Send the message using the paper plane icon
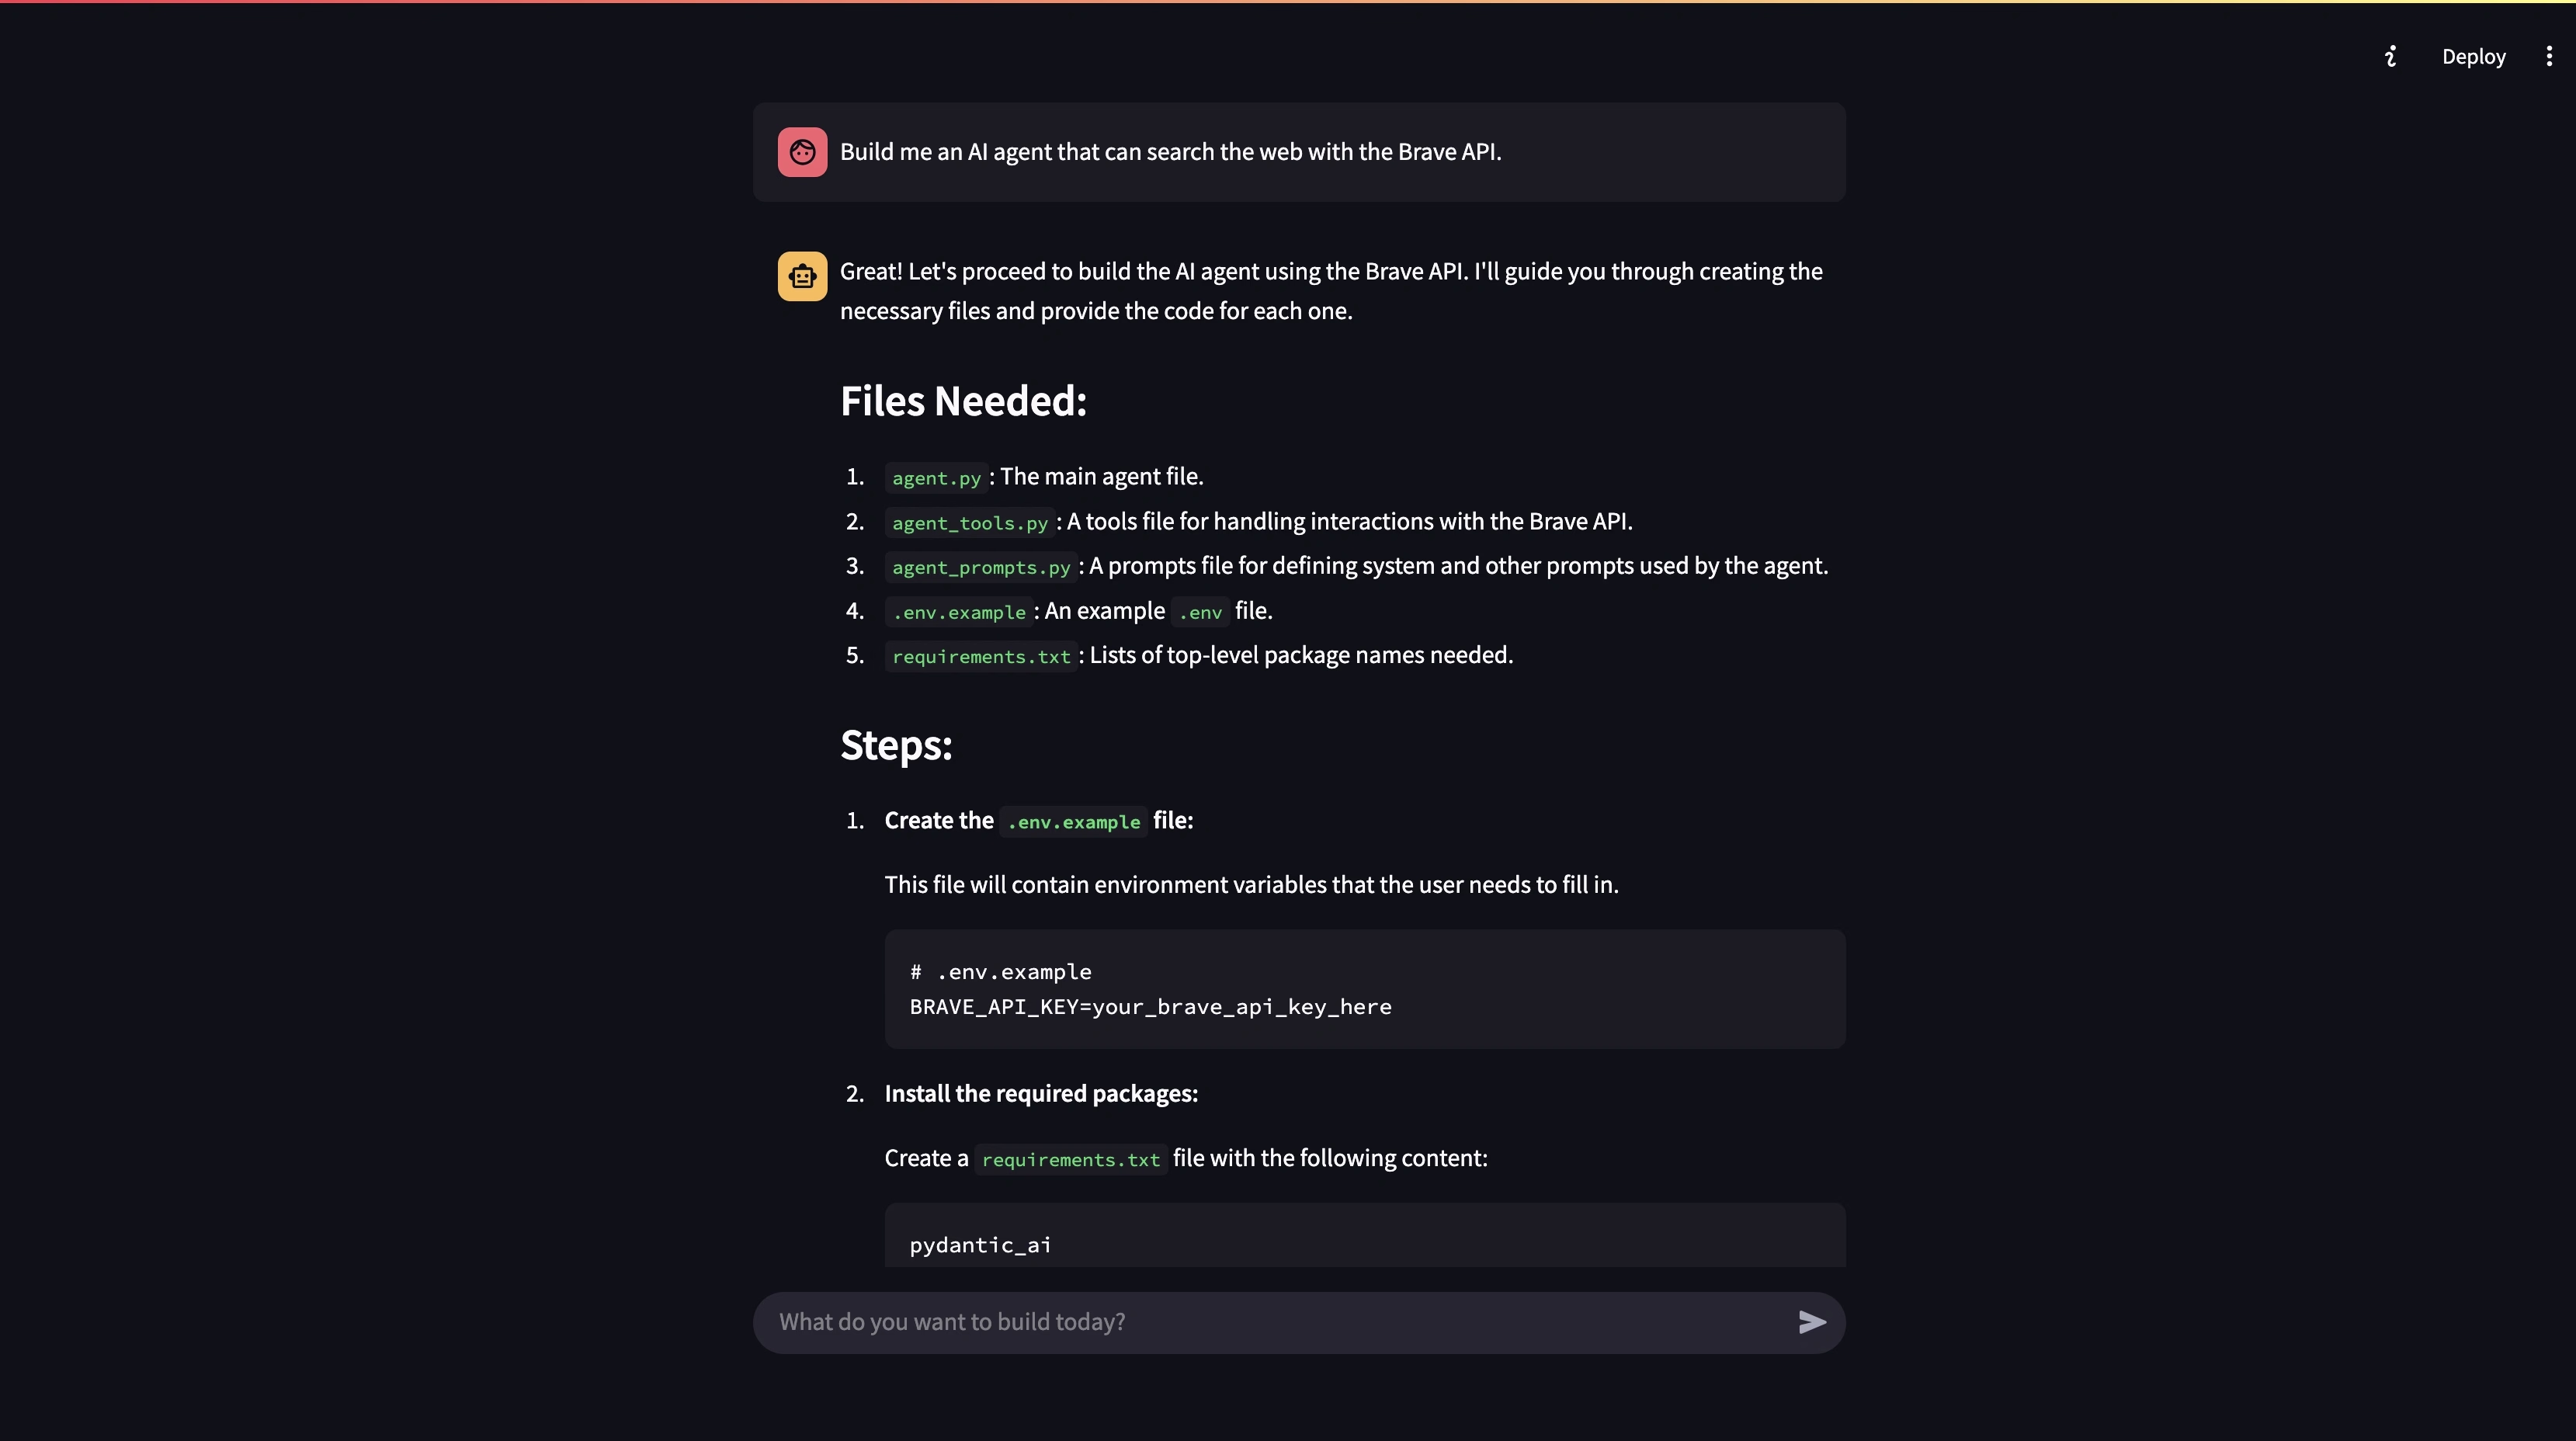2576x1441 pixels. pos(1811,1322)
